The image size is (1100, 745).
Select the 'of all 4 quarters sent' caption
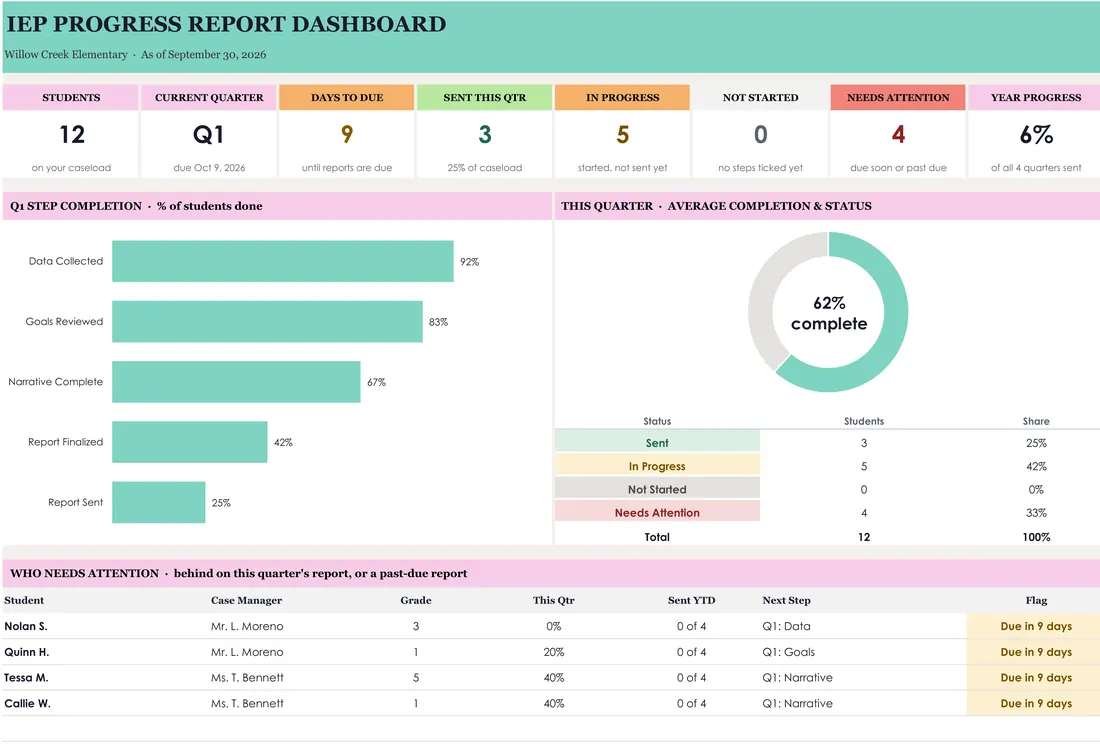click(1036, 168)
